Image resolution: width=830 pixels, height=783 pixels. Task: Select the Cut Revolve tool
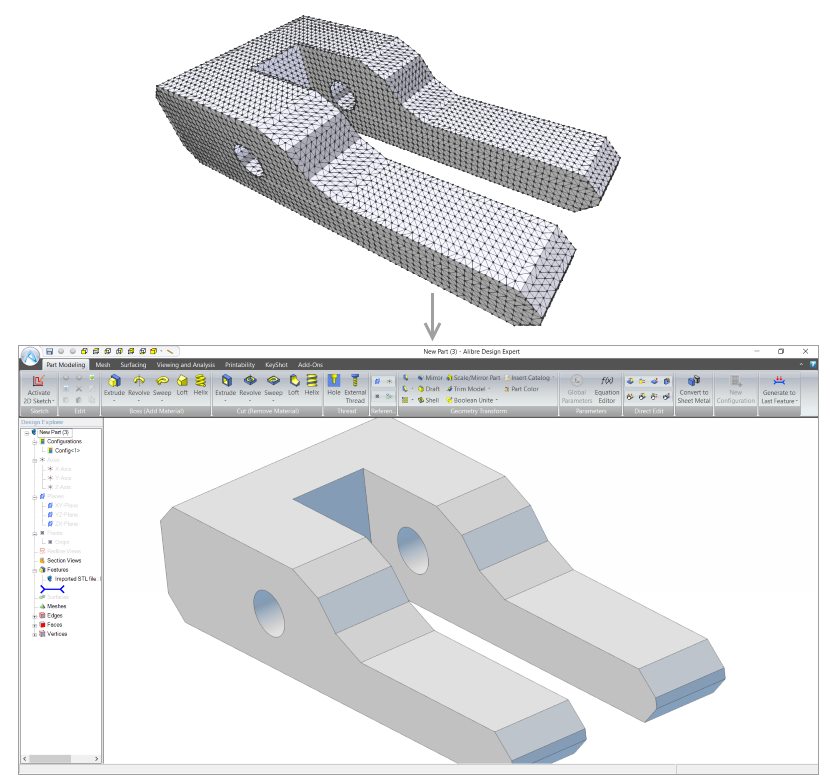(x=250, y=386)
